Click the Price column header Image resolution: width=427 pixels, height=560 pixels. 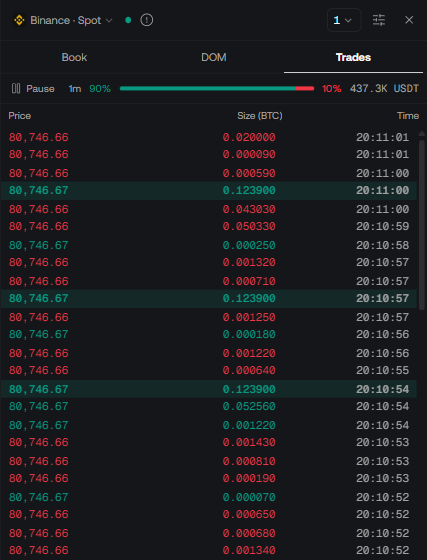[x=20, y=116]
